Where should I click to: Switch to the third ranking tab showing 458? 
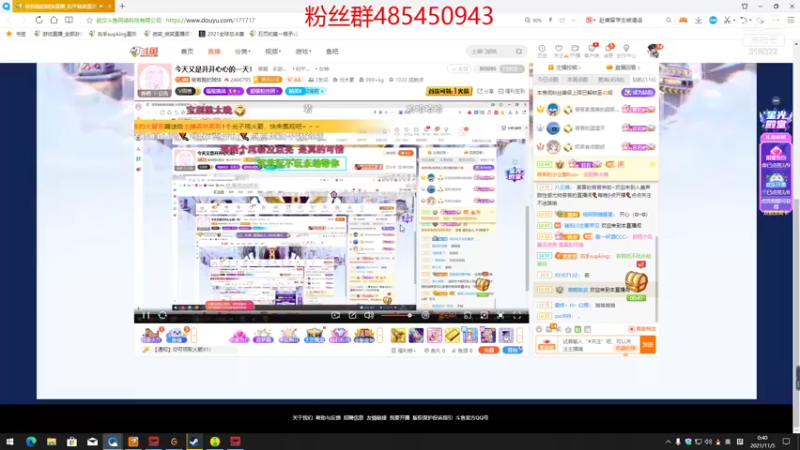pyautogui.click(x=611, y=80)
